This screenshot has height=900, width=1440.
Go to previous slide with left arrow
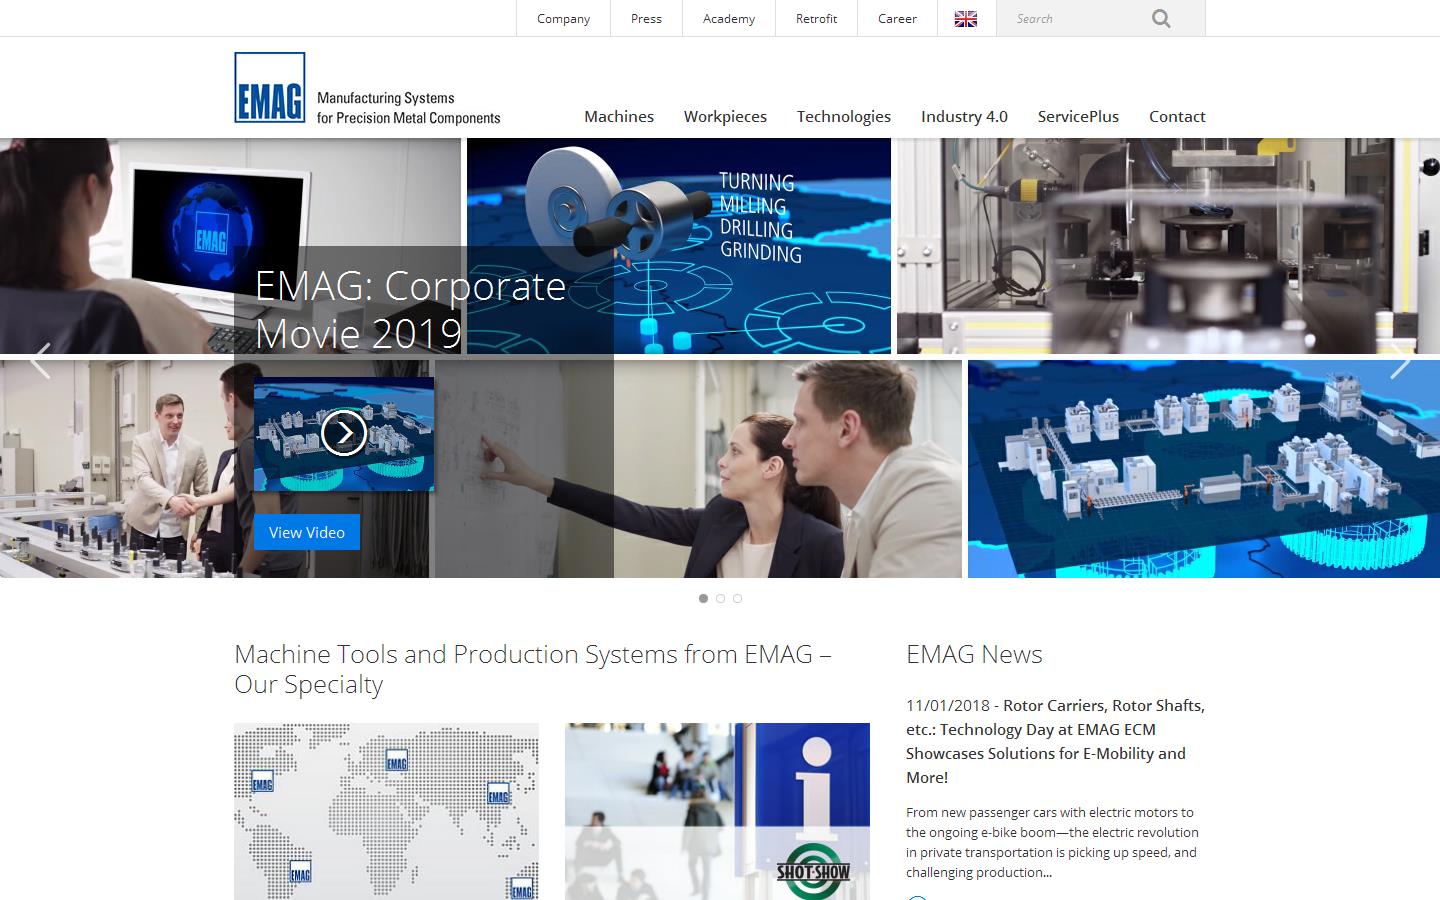click(40, 361)
